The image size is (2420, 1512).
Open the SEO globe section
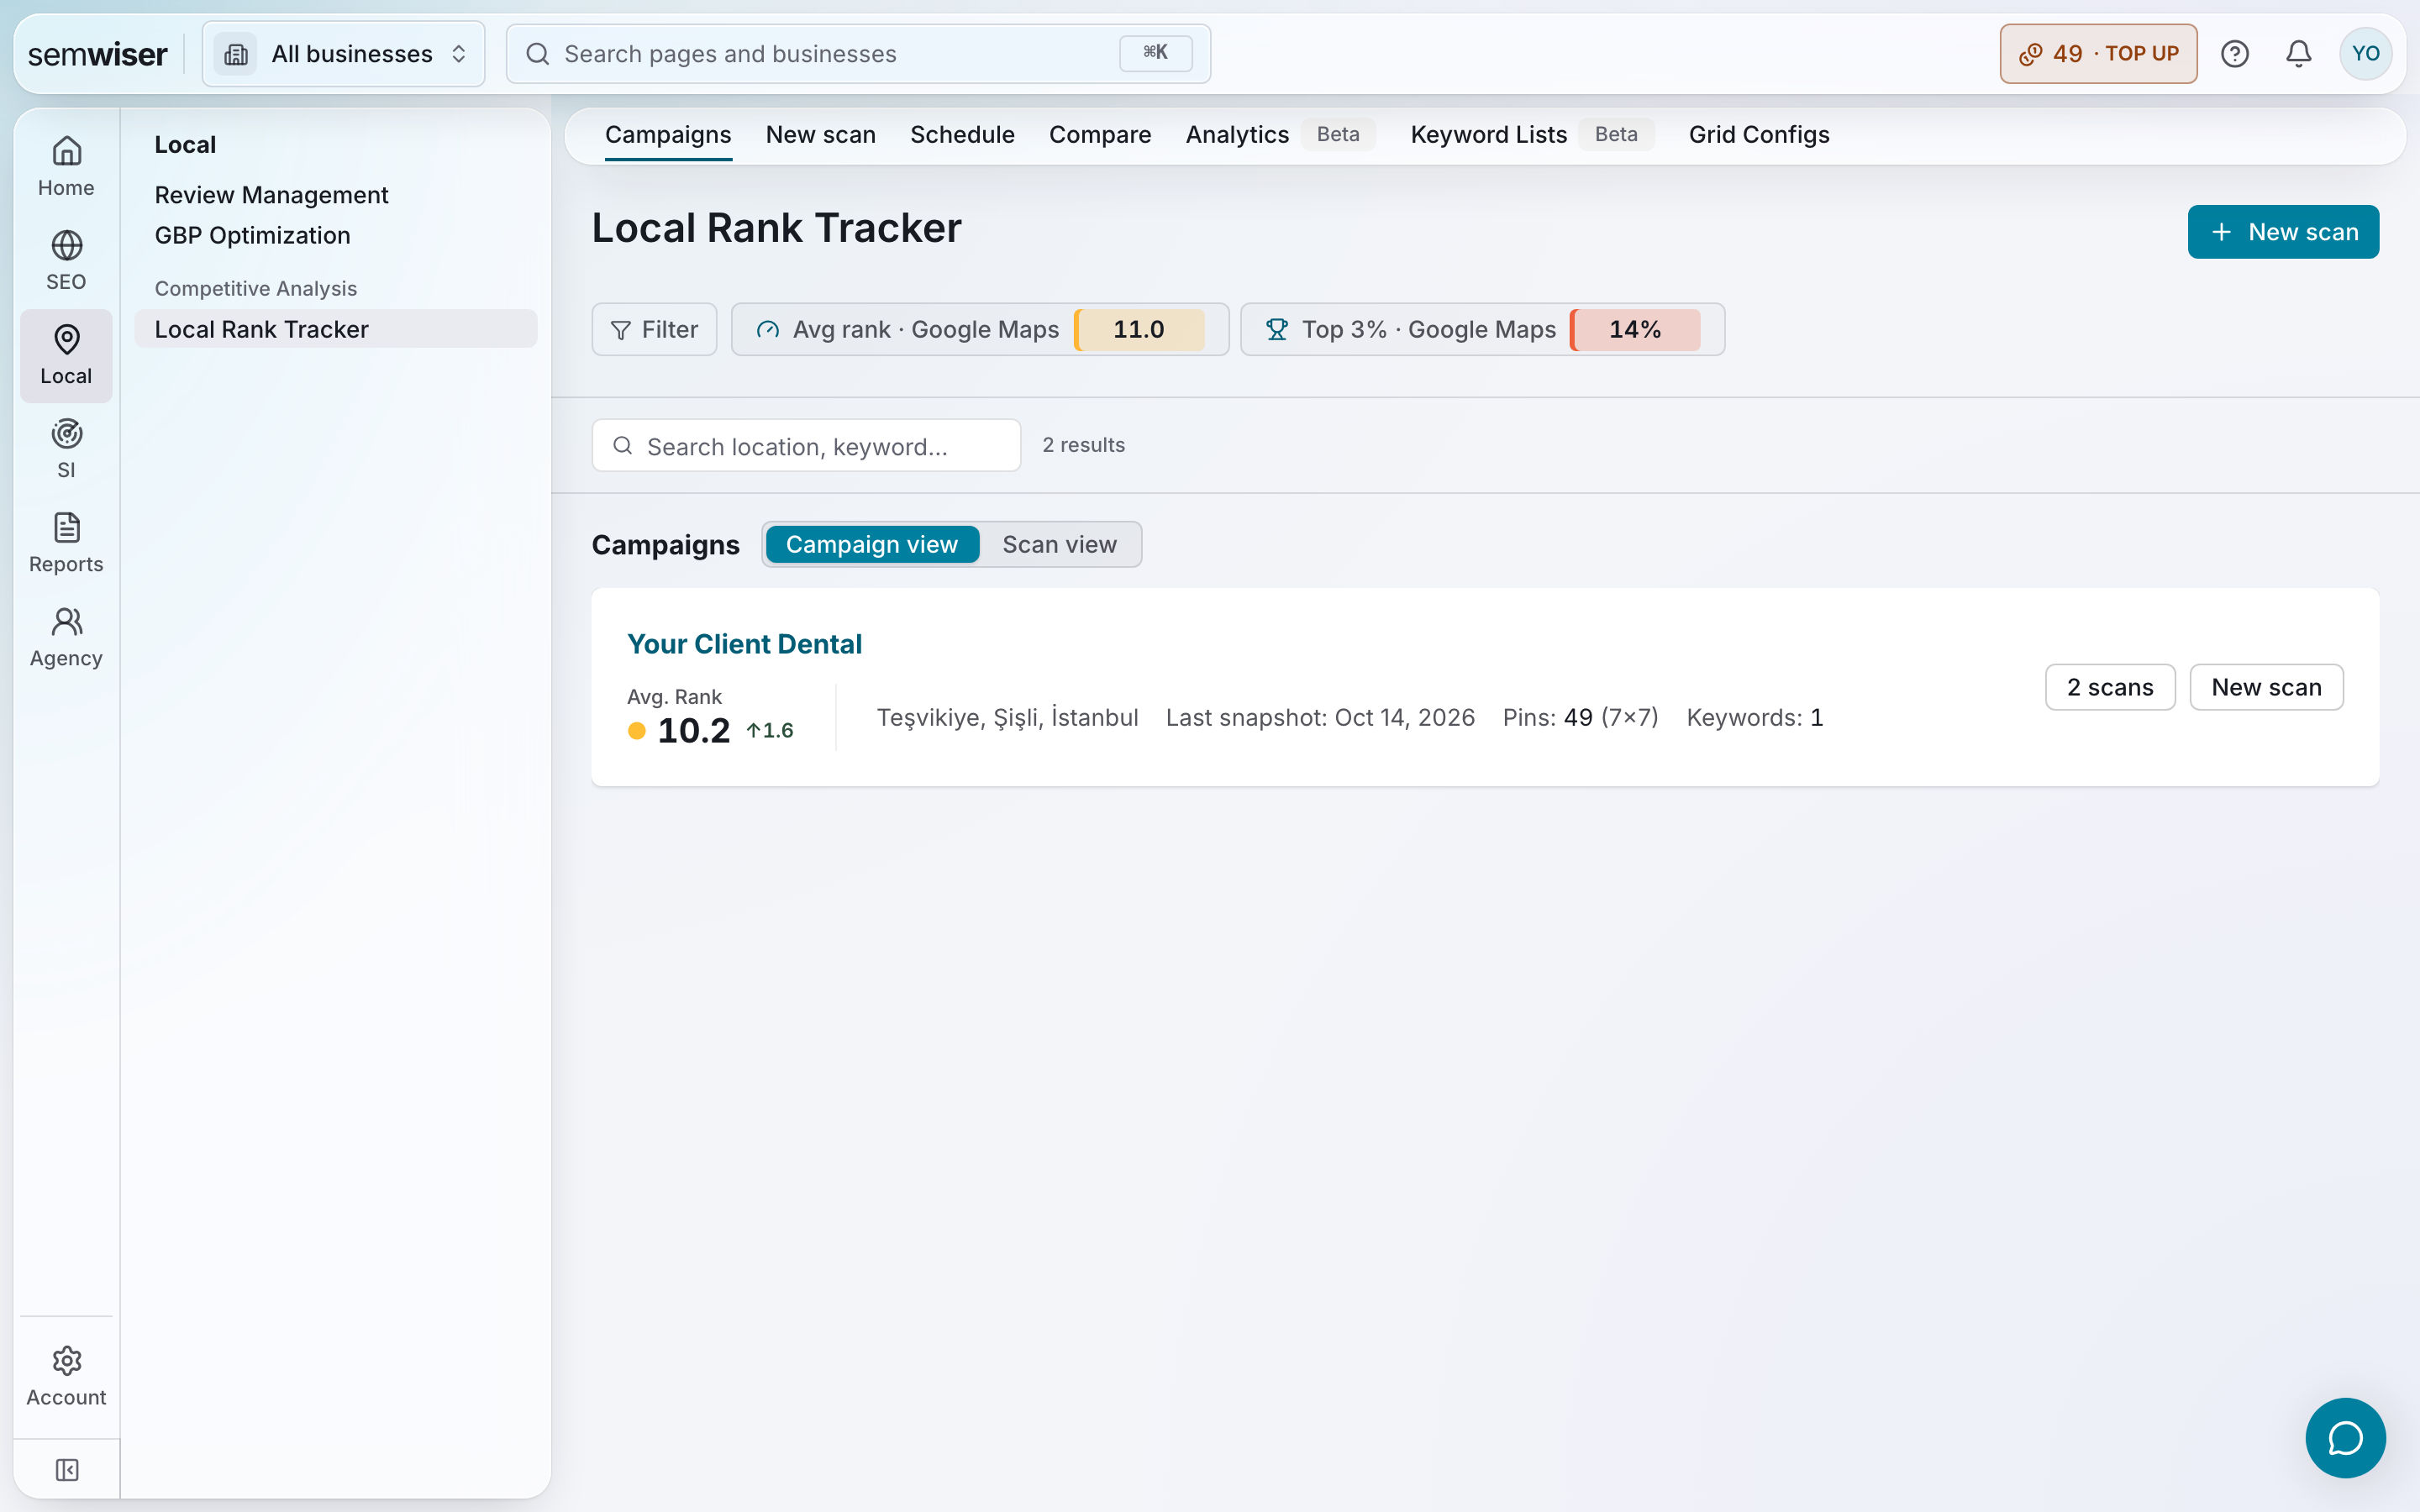point(66,261)
